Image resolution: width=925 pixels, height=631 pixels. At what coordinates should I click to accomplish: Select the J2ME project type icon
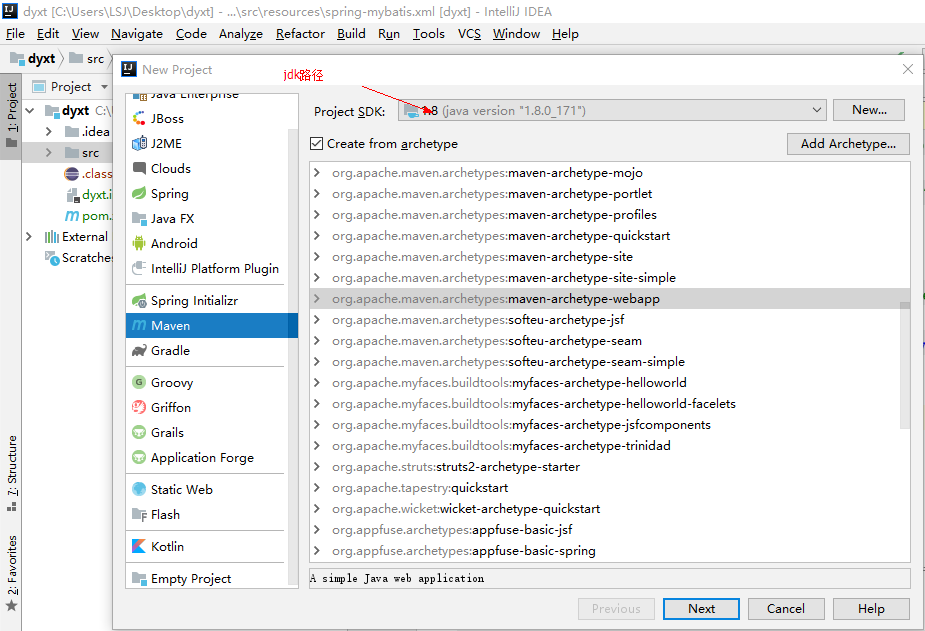[x=139, y=143]
